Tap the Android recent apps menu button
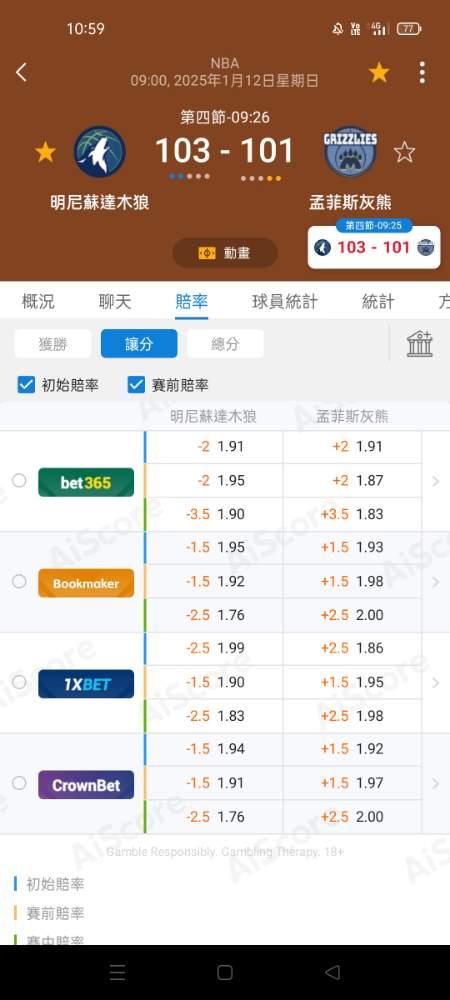Image resolution: width=450 pixels, height=1000 pixels. pos(117,973)
